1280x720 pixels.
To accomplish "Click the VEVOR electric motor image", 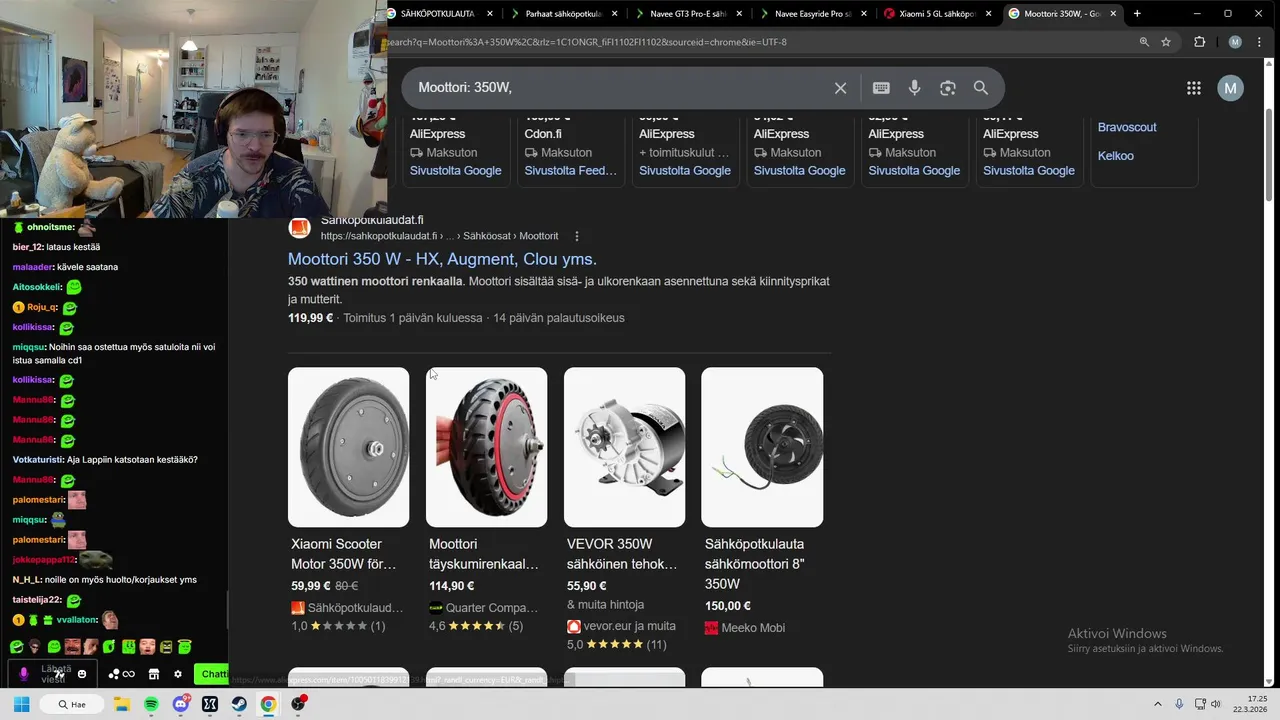I will point(624,447).
